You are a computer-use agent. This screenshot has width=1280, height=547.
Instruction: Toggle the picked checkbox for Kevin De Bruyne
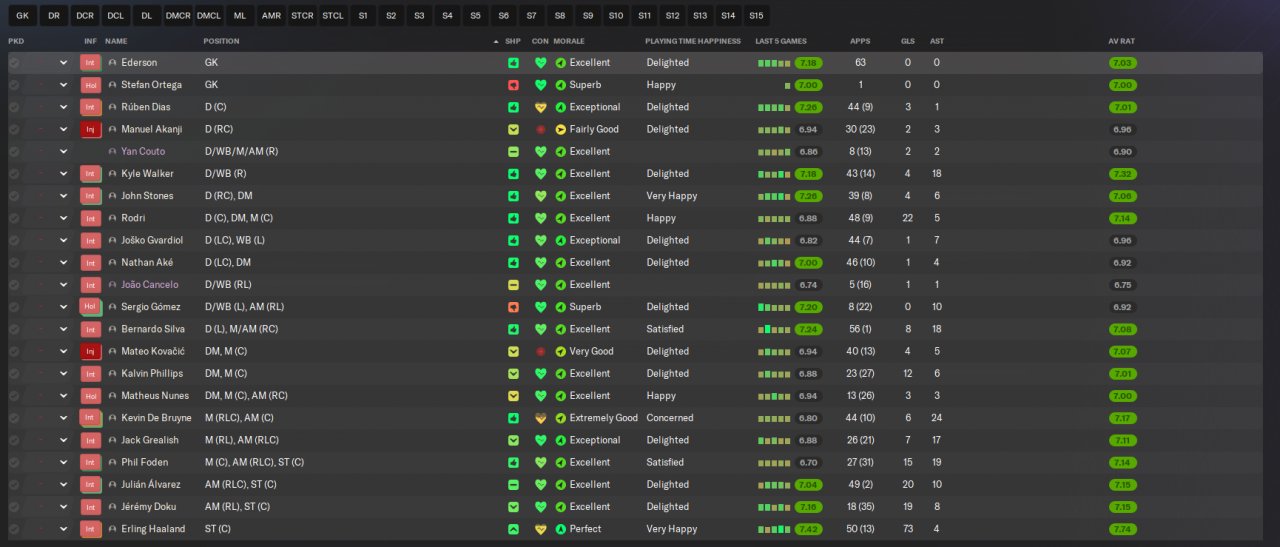(x=14, y=418)
